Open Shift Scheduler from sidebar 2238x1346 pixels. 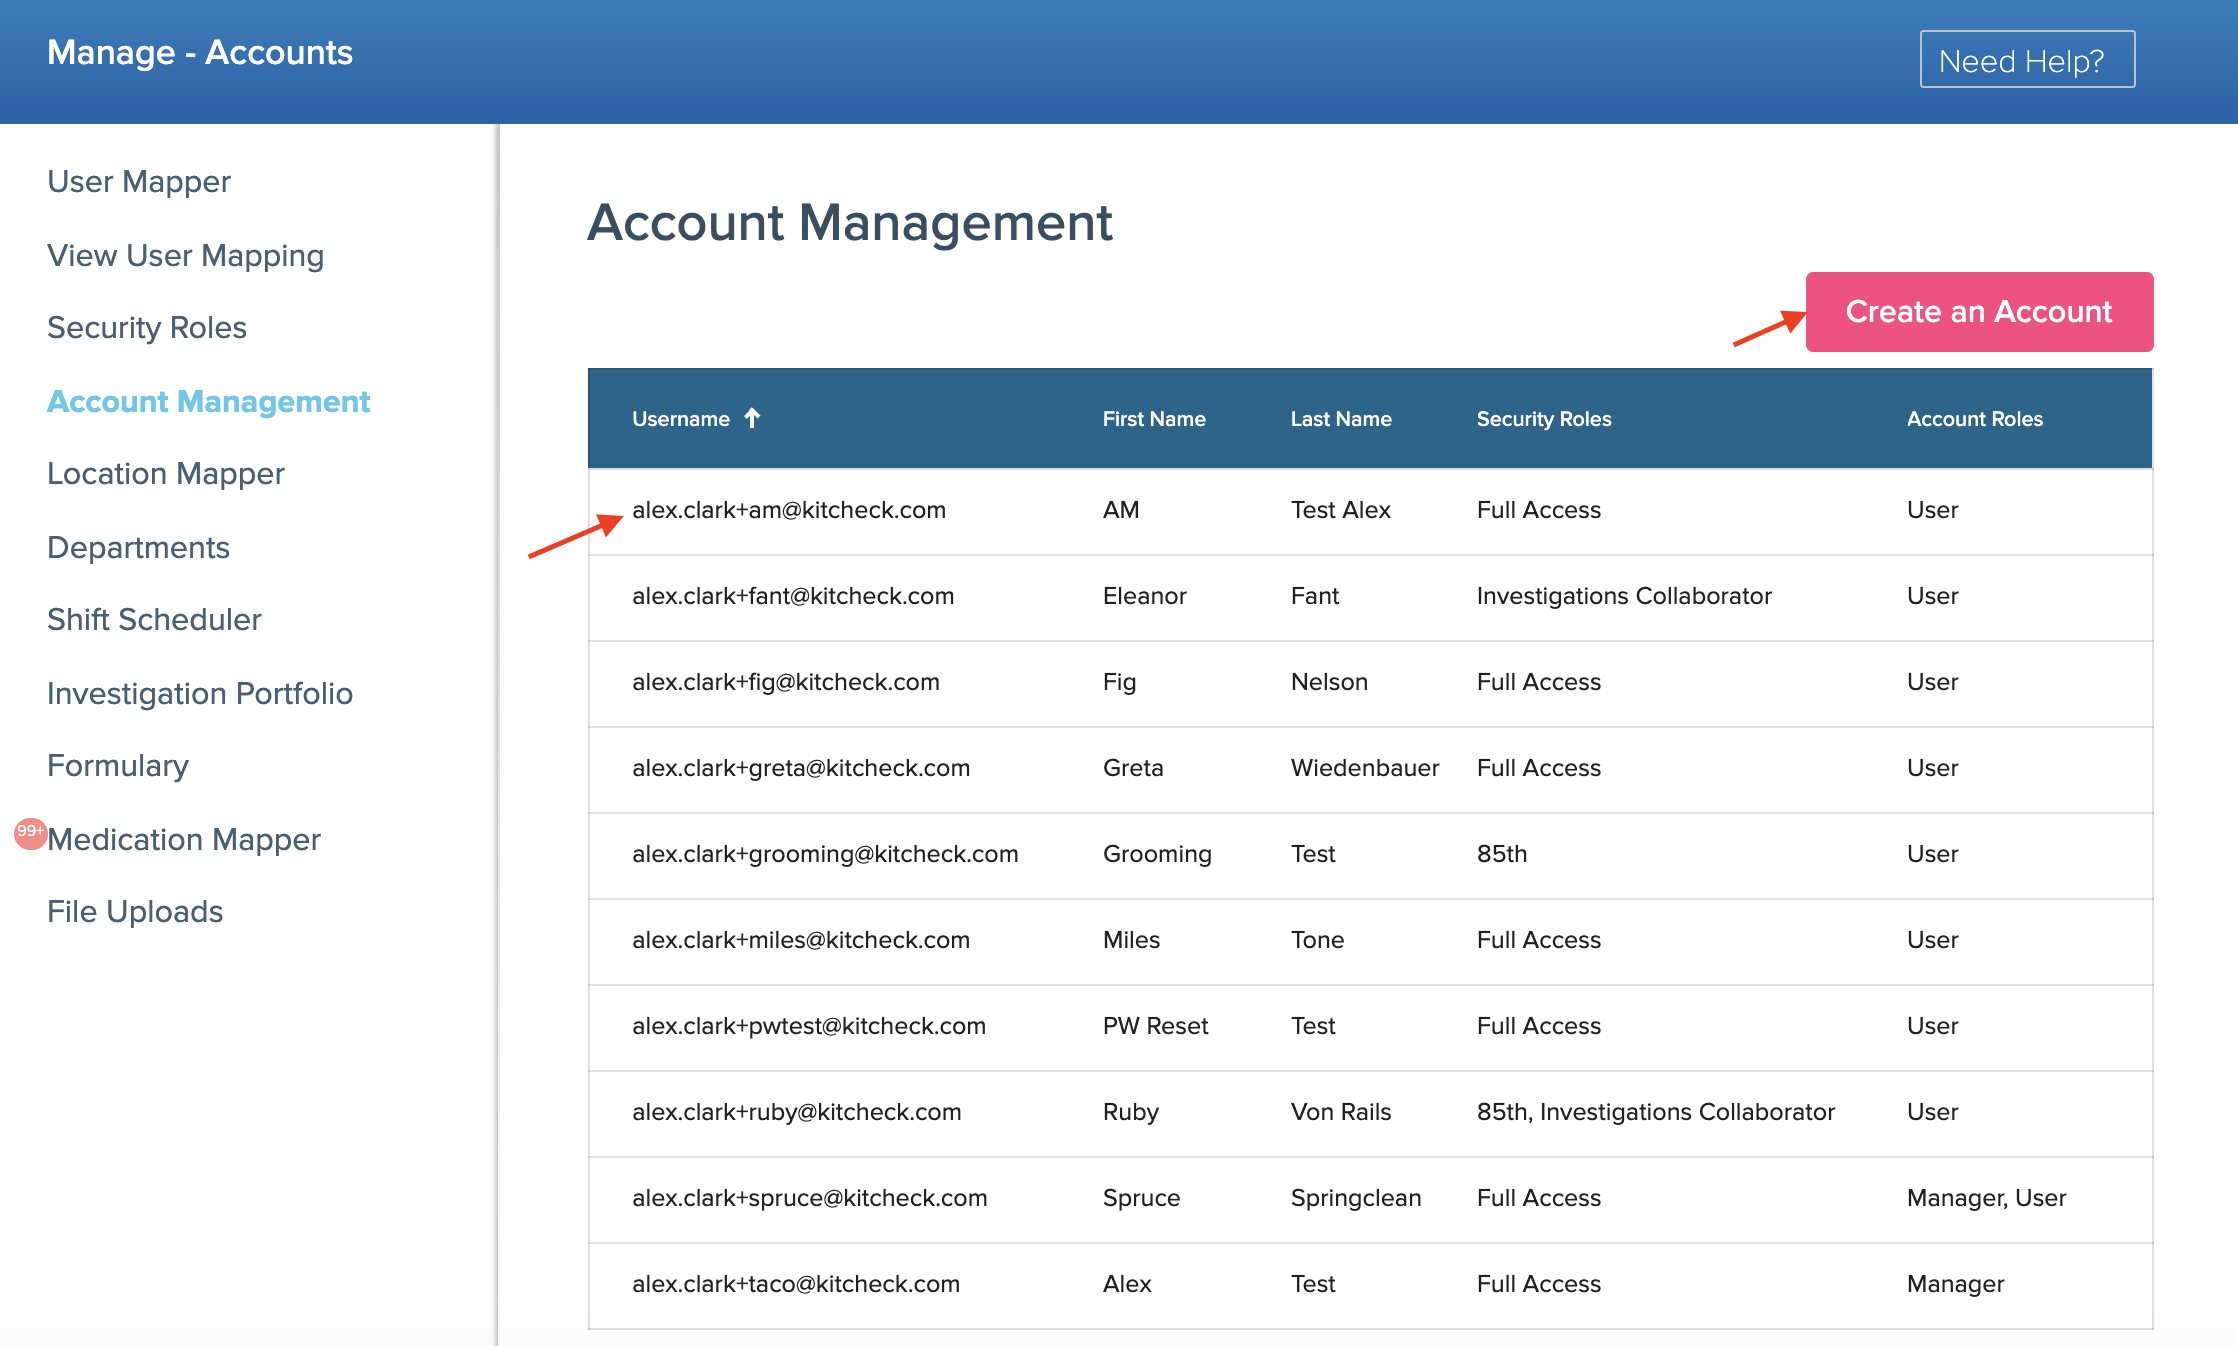(x=154, y=620)
